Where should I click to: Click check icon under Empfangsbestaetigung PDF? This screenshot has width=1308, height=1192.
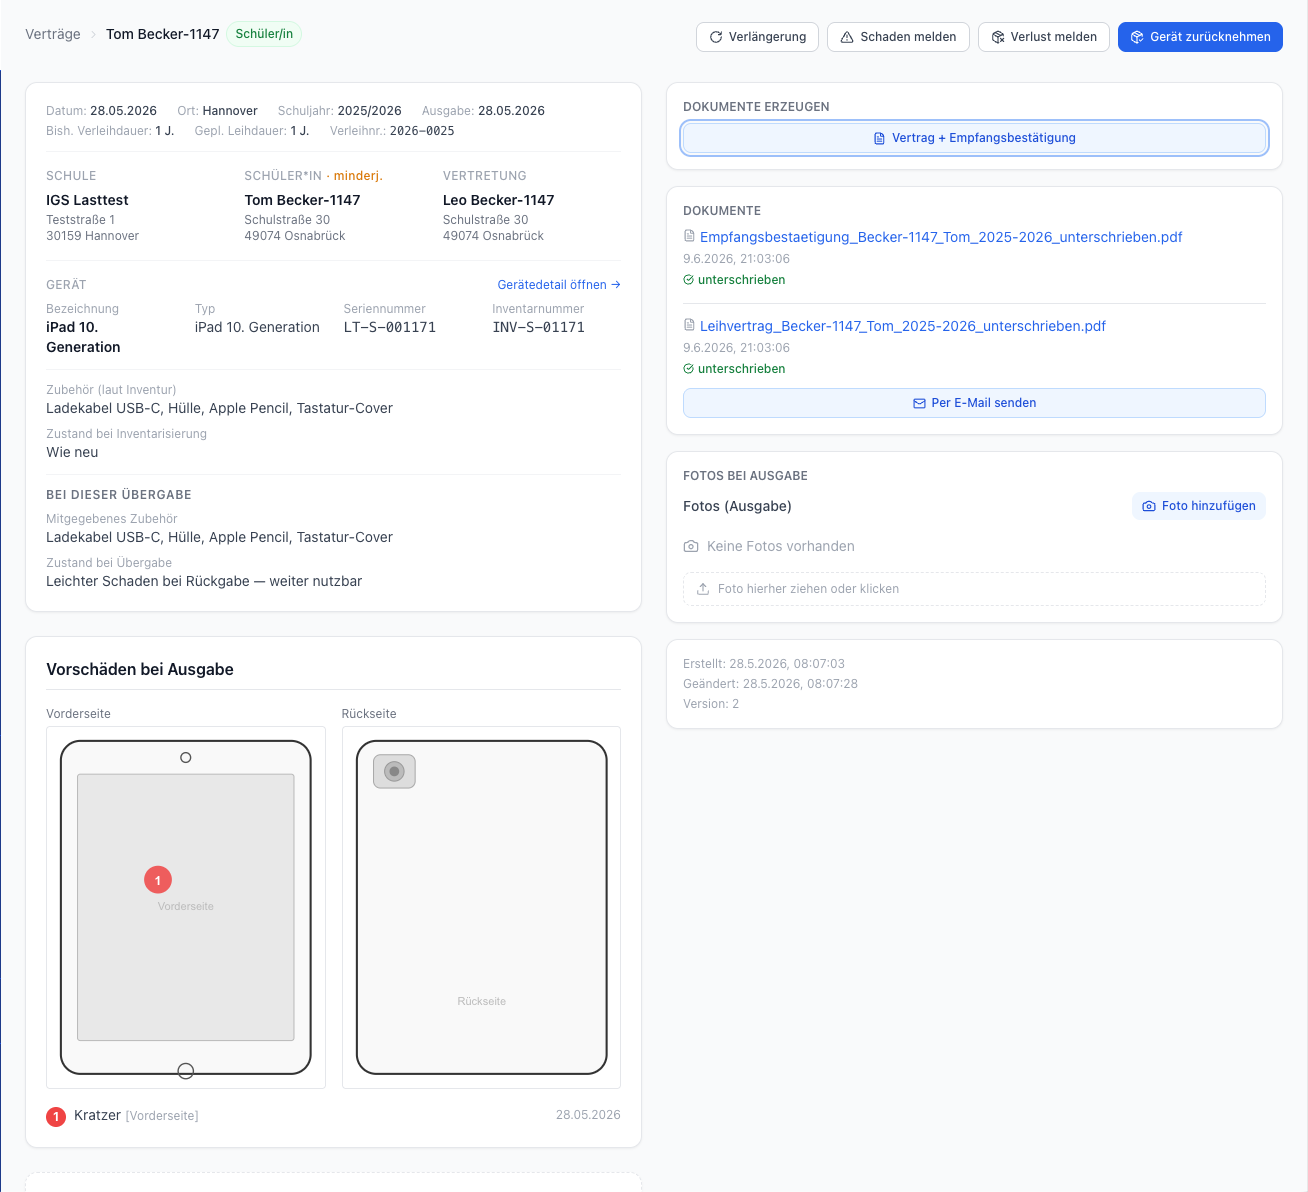pos(688,280)
